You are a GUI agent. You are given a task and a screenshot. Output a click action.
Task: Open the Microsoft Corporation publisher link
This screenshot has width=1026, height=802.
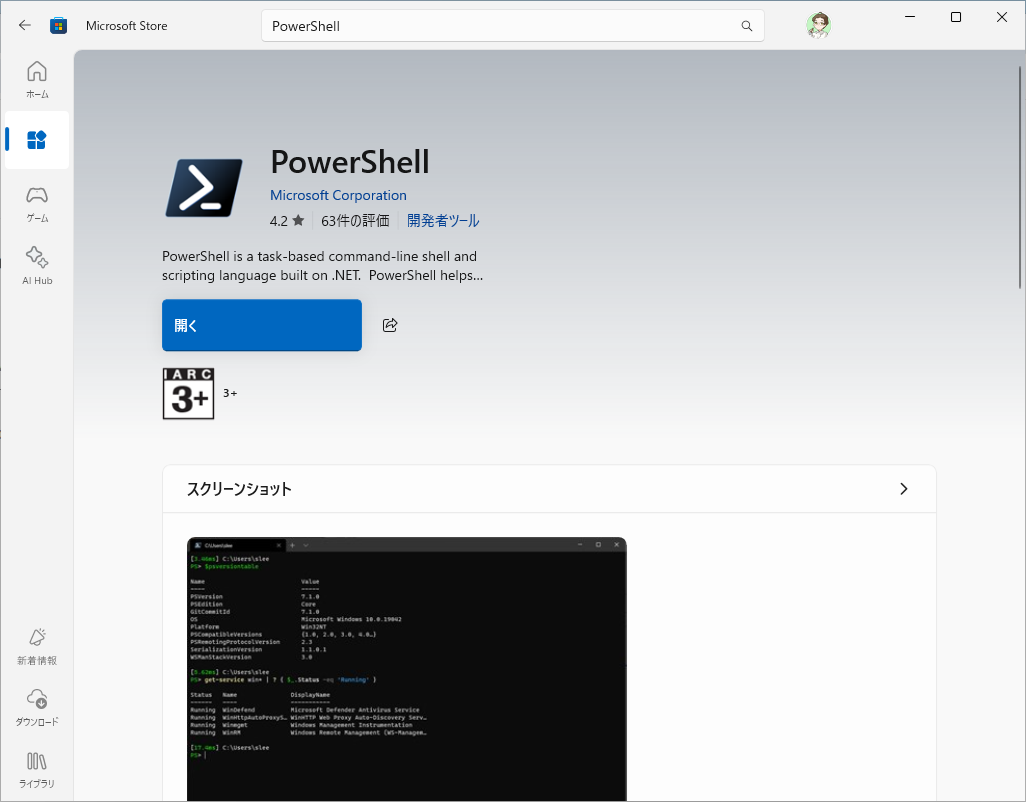(338, 195)
